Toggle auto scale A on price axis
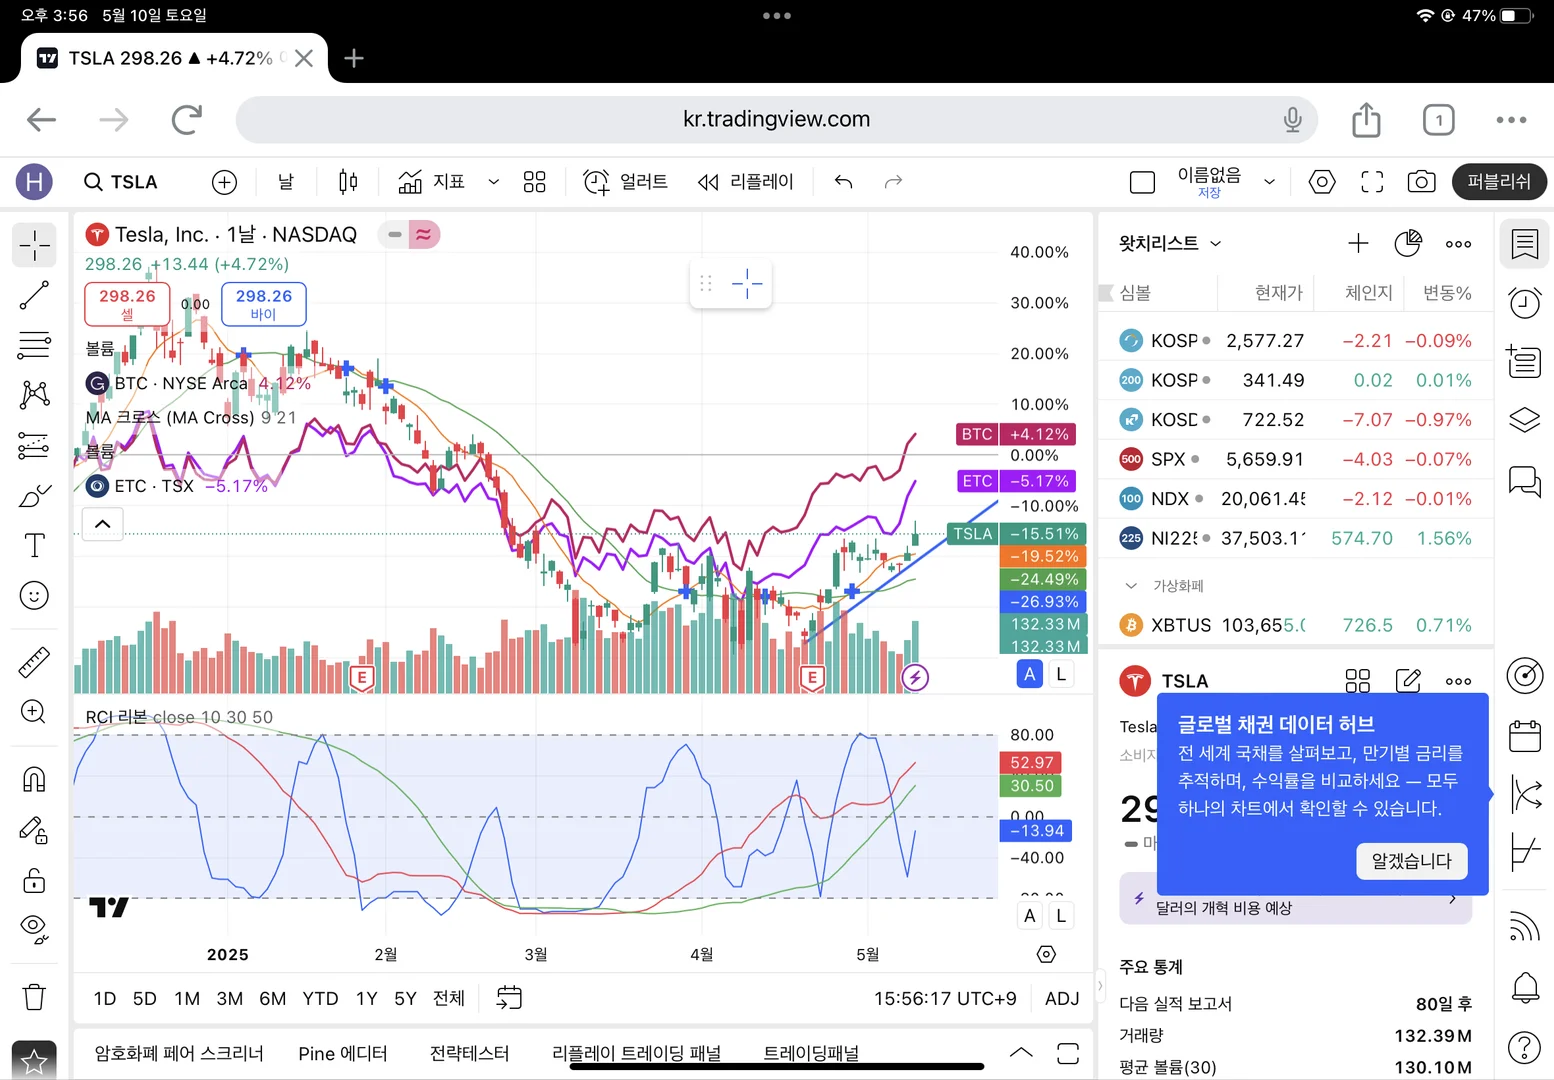This screenshot has width=1554, height=1080. (x=1030, y=674)
